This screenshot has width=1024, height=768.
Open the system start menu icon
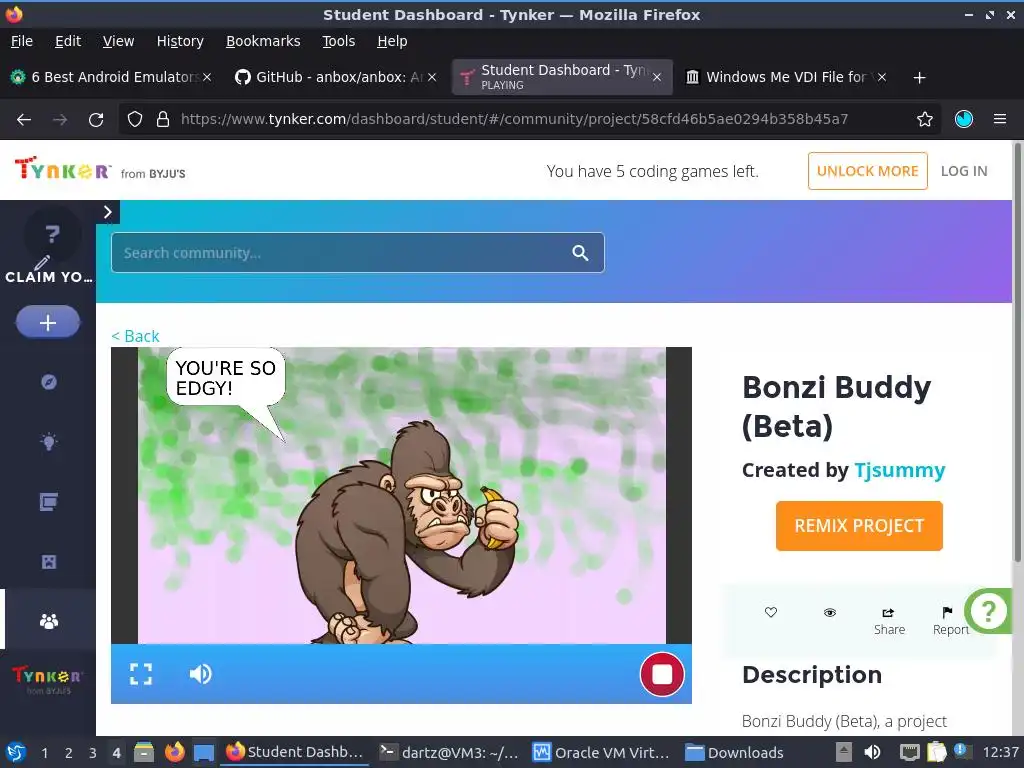[x=16, y=753]
